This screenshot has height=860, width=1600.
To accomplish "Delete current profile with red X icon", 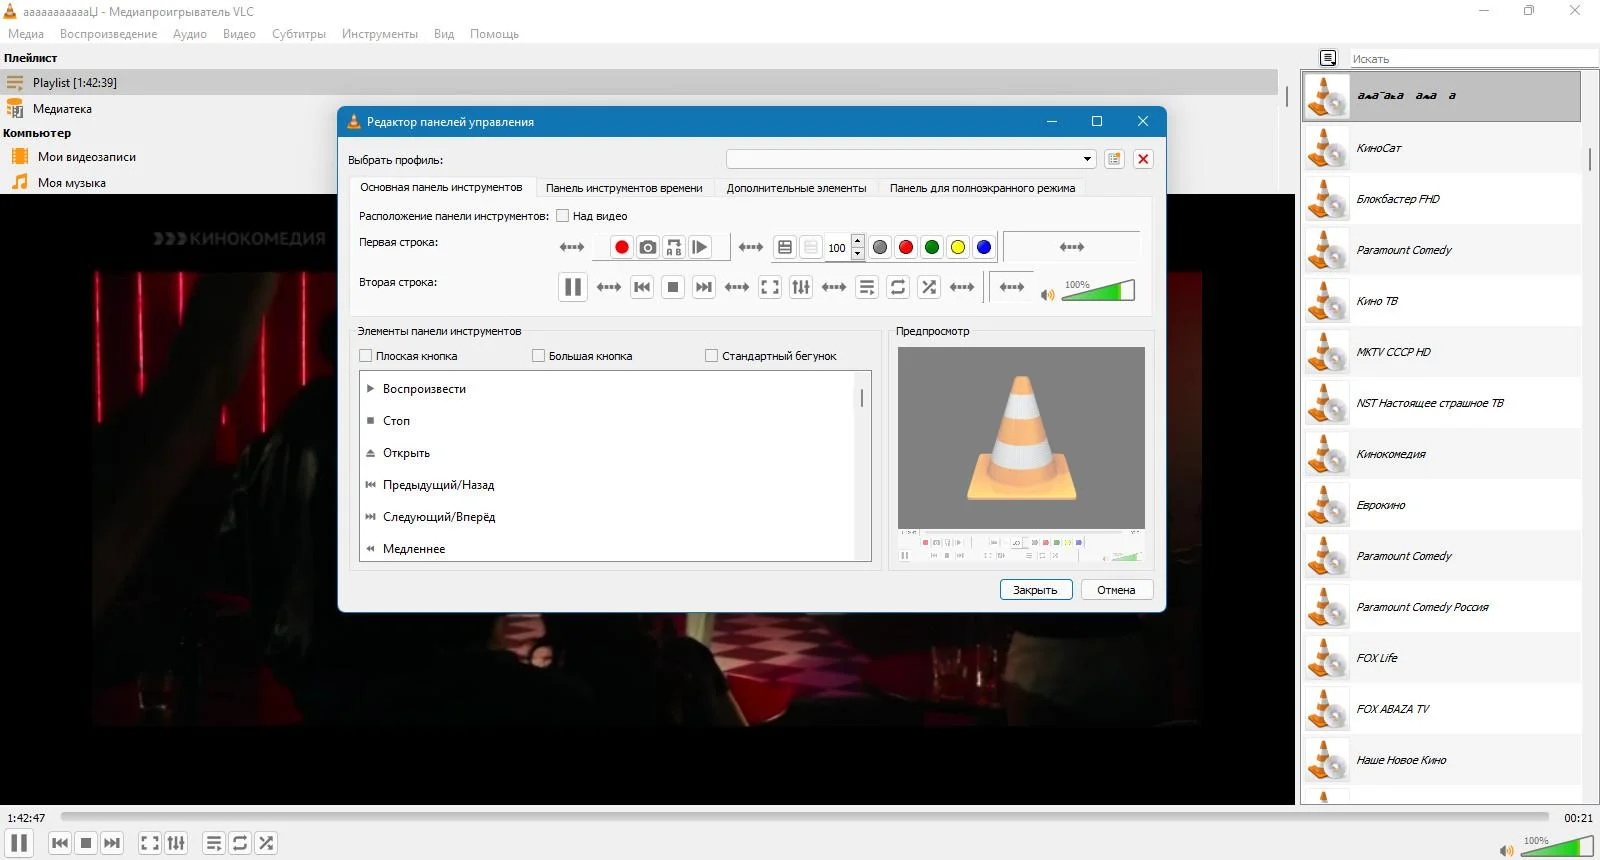I will tap(1143, 159).
